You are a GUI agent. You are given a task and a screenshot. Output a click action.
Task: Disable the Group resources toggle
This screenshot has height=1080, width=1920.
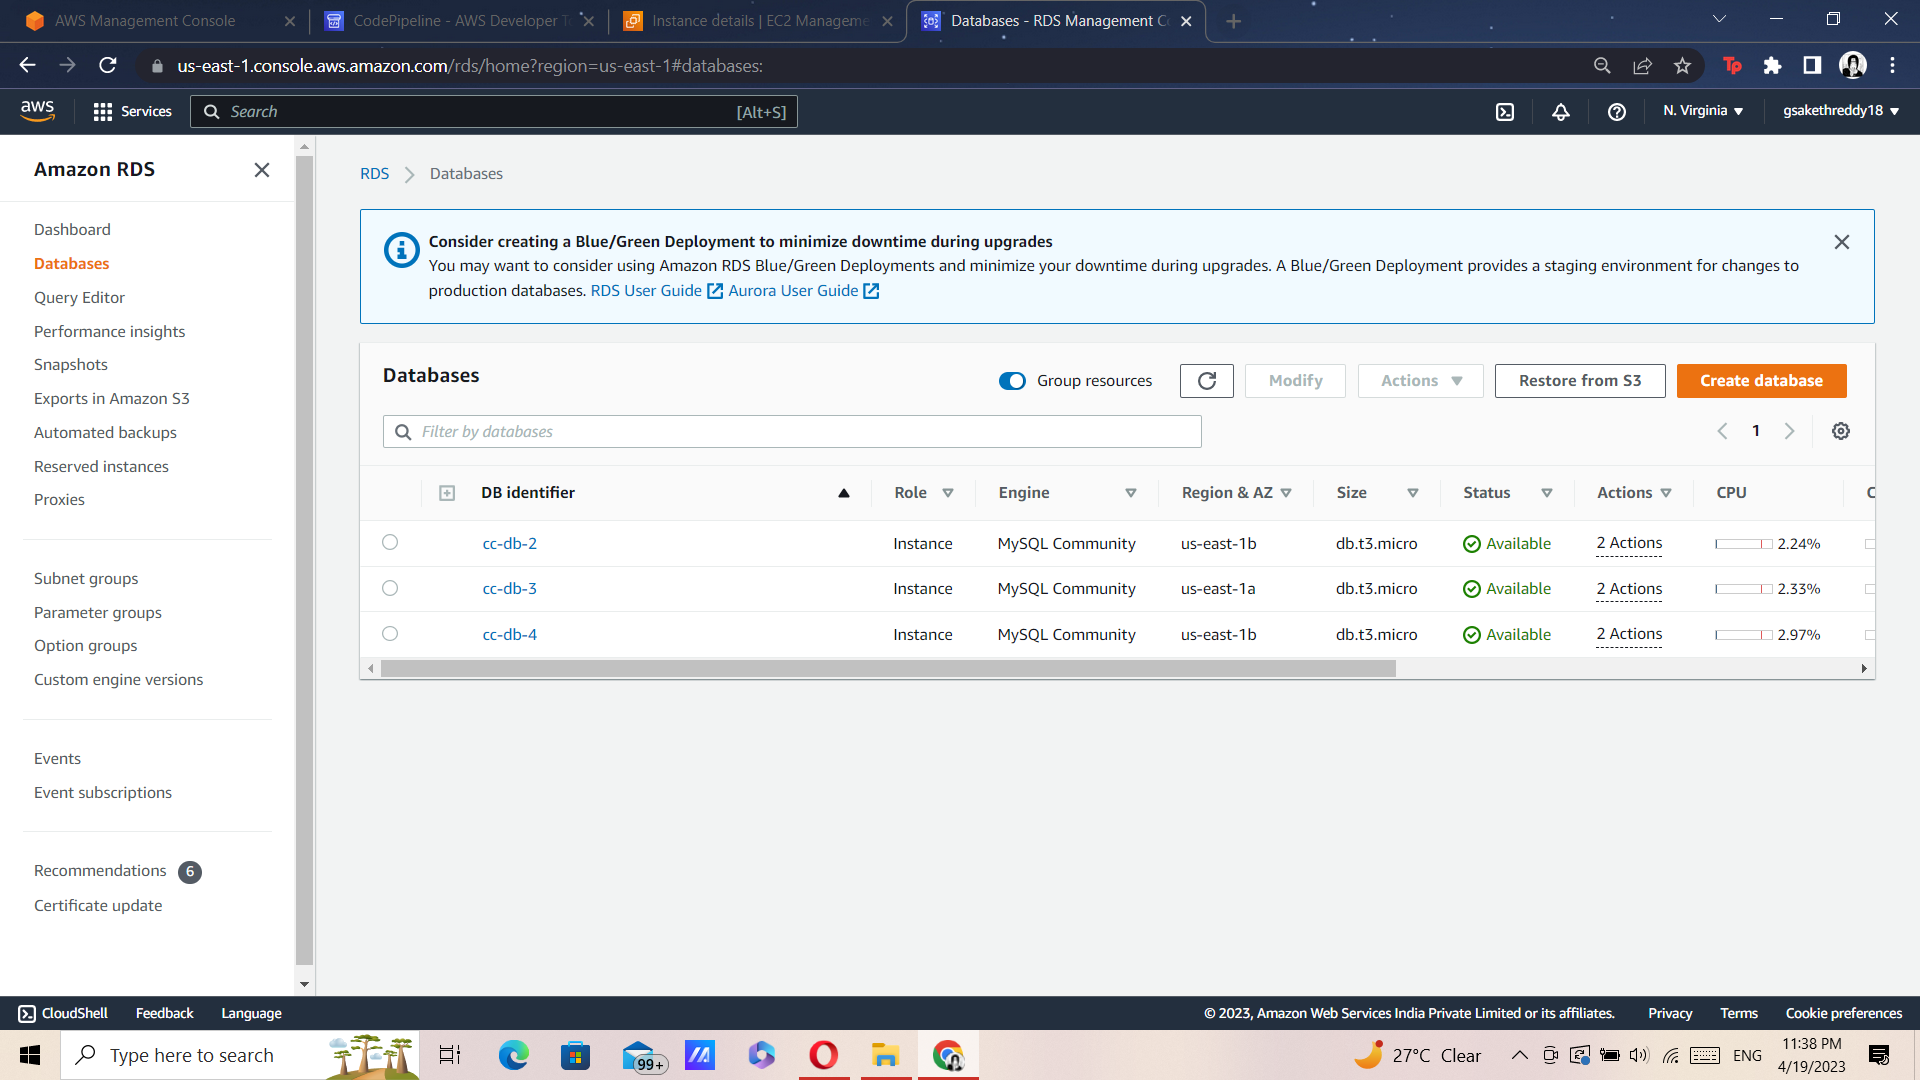1012,381
